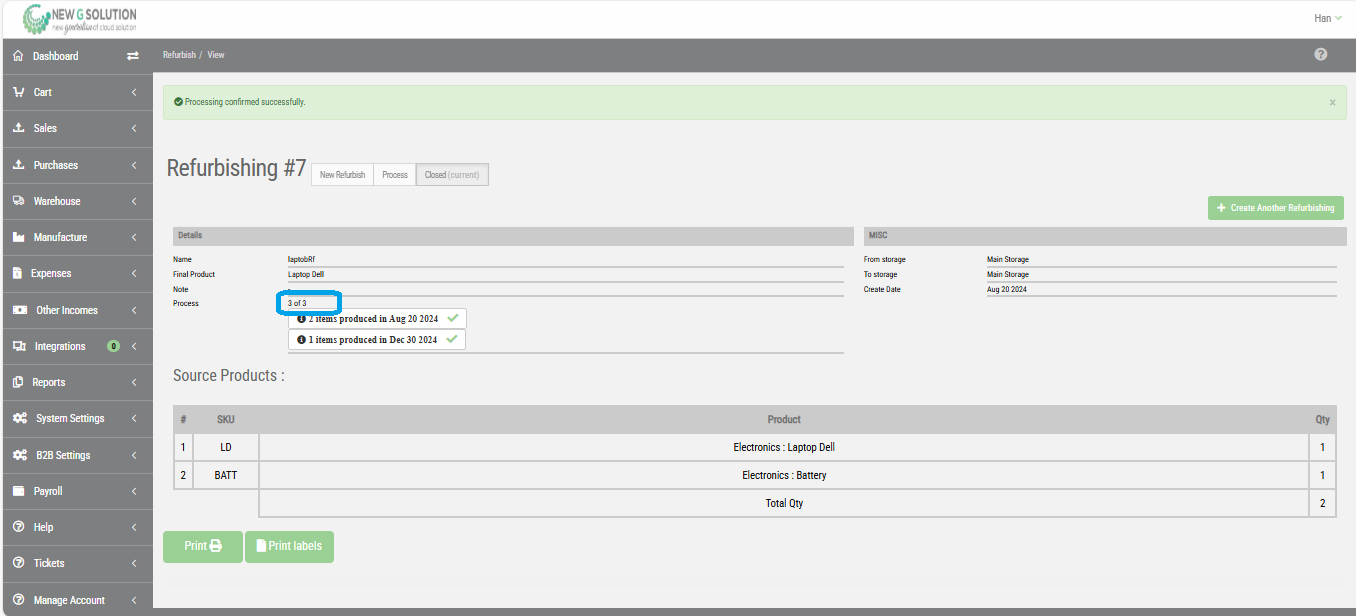Click the Warehouse truck icon
The image size is (1356, 616).
tap(18, 201)
